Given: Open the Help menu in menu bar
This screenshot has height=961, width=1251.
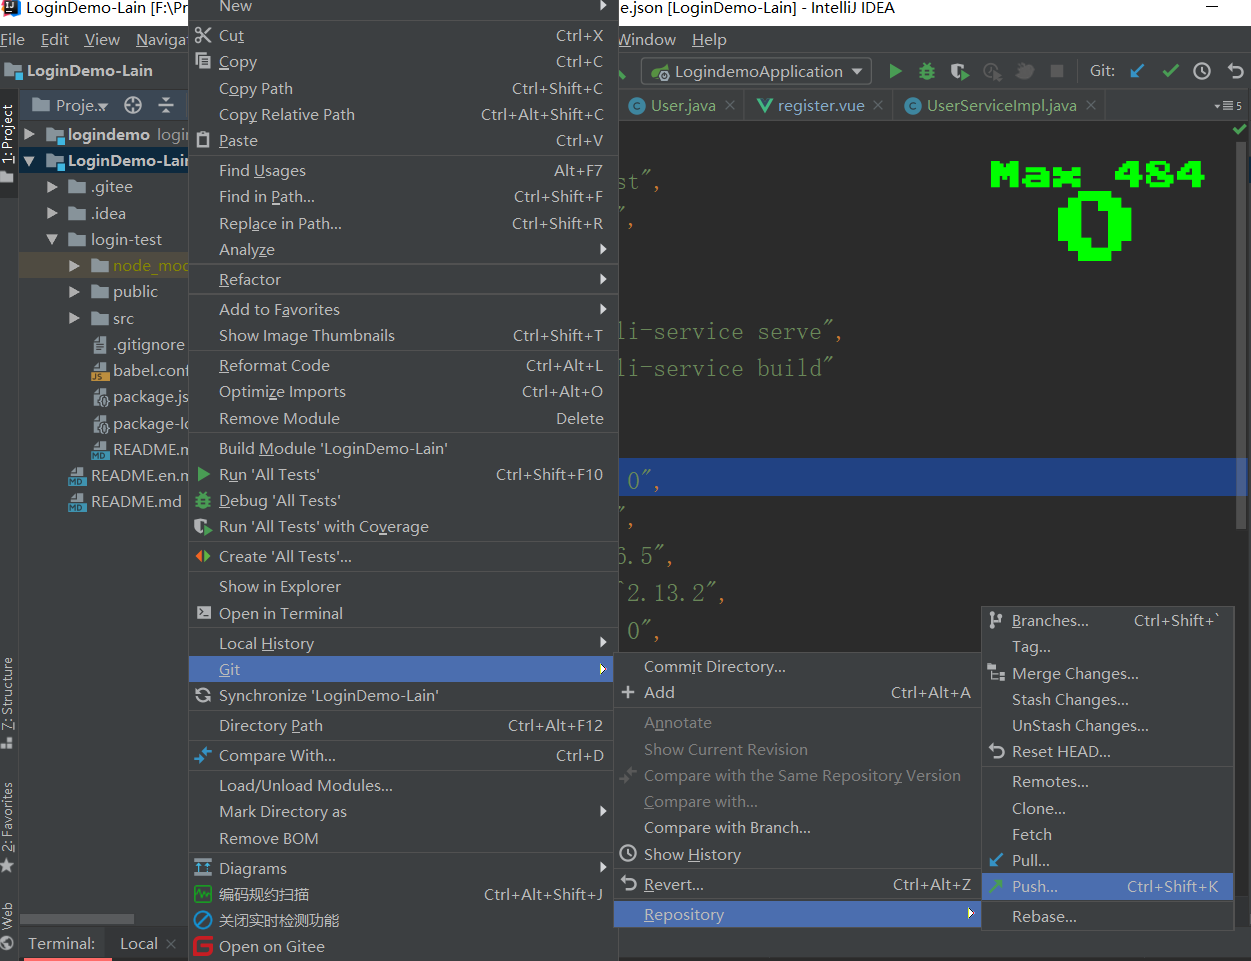Looking at the screenshot, I should [x=709, y=39].
